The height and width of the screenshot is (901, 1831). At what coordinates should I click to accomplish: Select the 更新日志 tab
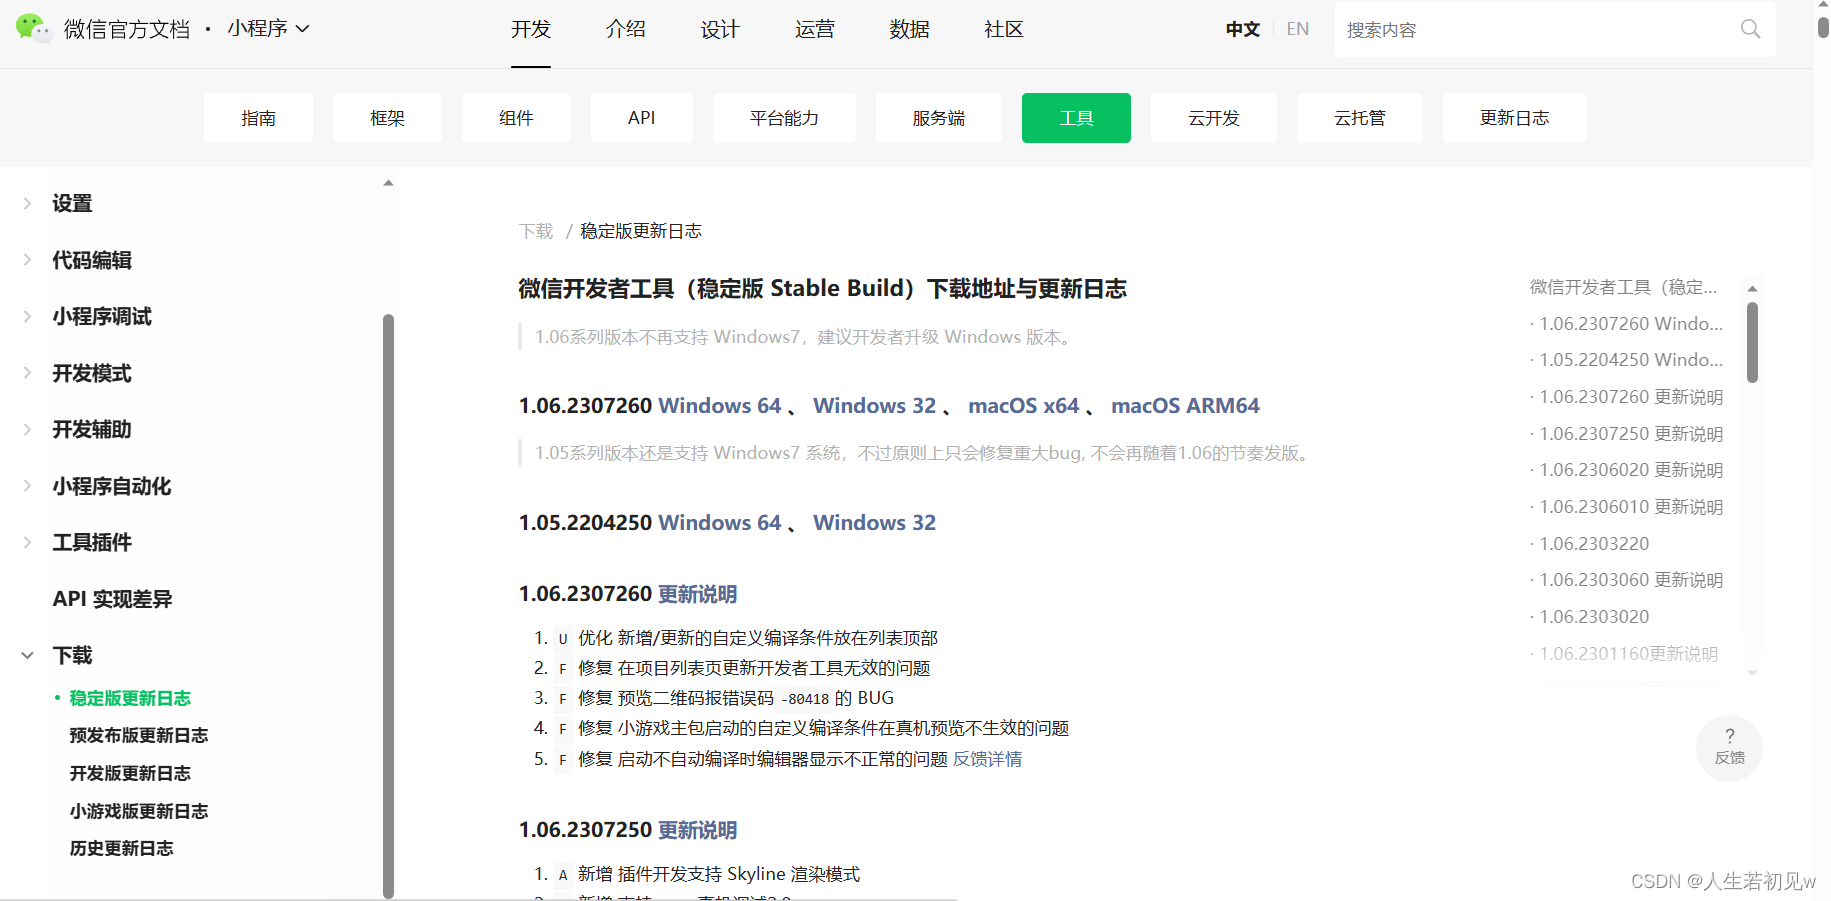pyautogui.click(x=1515, y=118)
